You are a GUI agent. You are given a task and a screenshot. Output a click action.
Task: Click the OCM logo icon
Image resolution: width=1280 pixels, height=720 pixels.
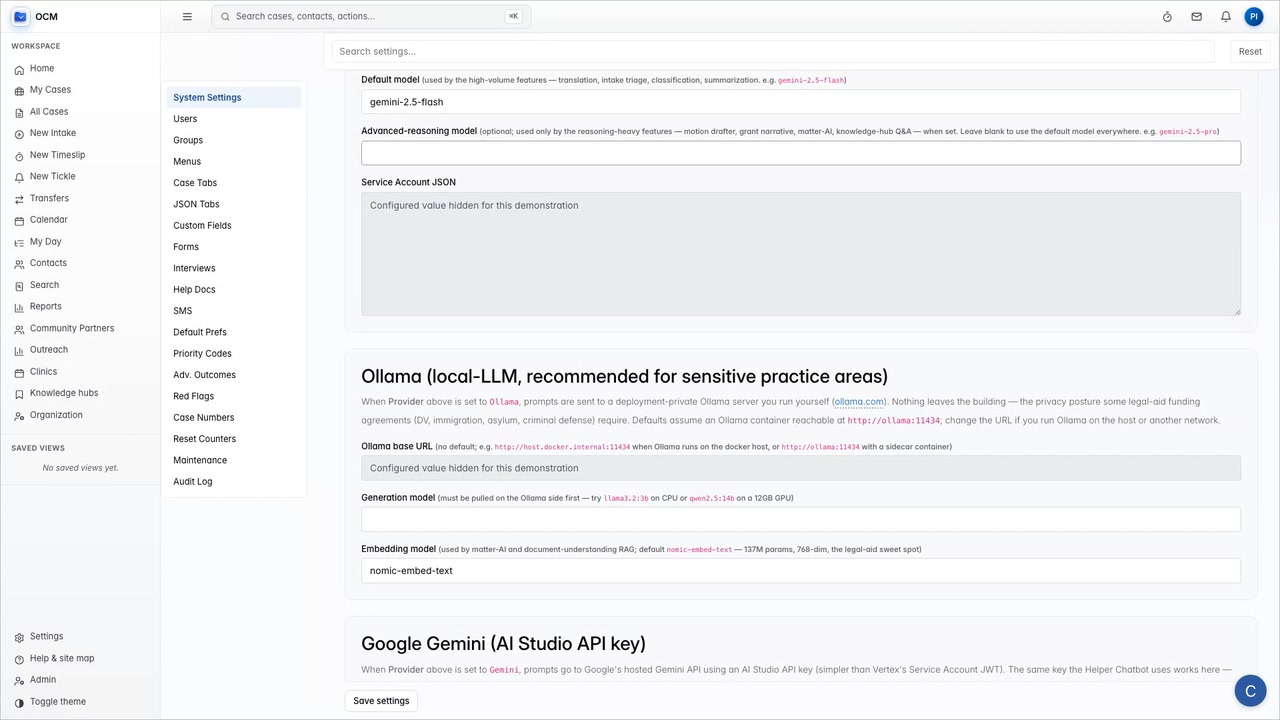[x=20, y=16]
